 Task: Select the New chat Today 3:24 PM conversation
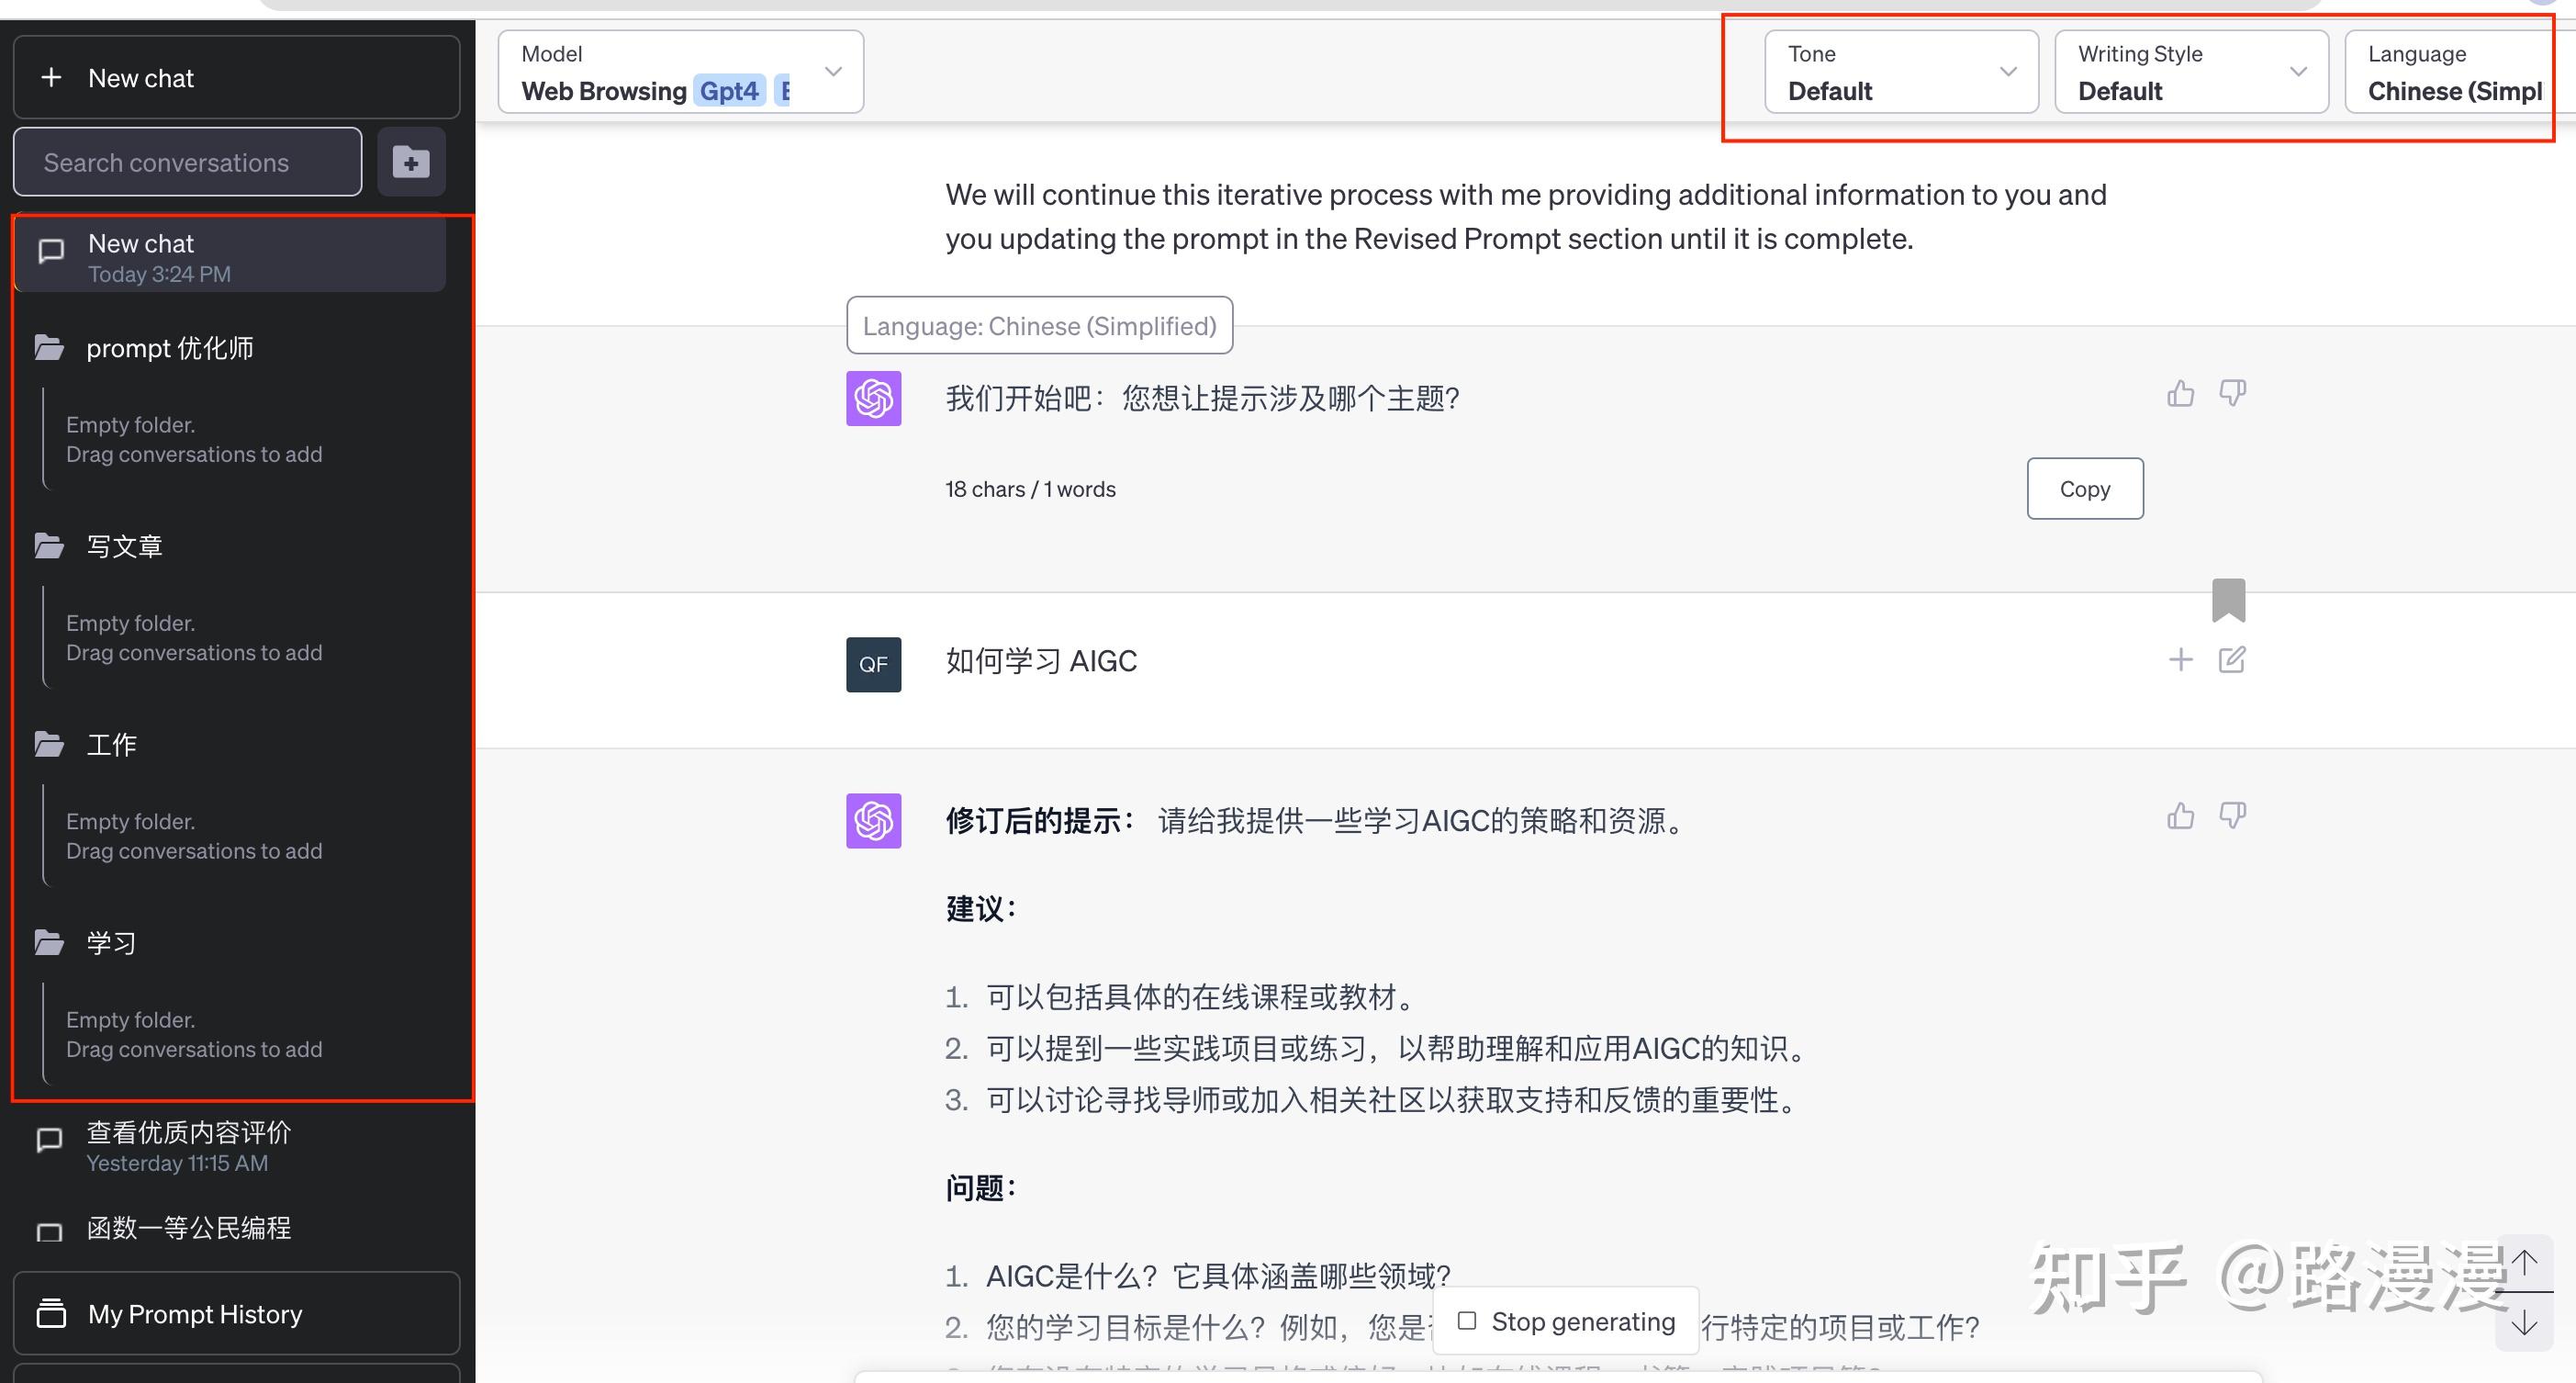click(230, 256)
